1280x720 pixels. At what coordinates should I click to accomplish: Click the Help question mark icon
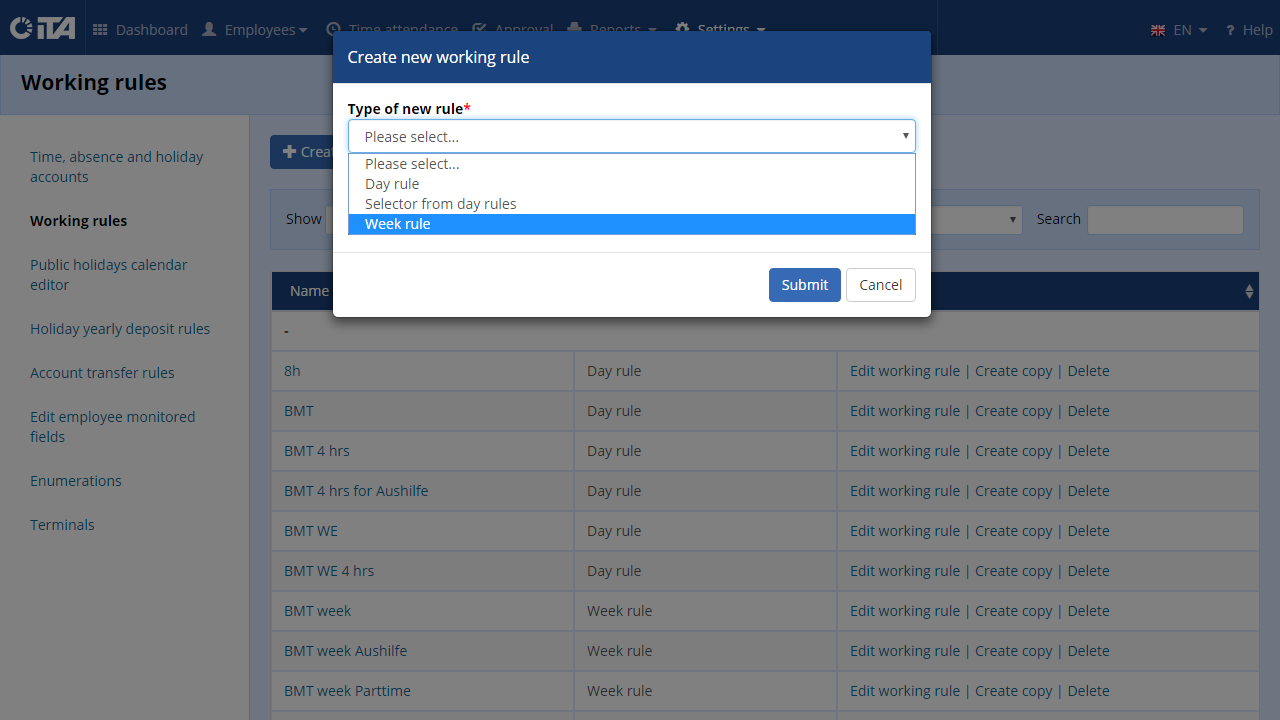(x=1230, y=31)
